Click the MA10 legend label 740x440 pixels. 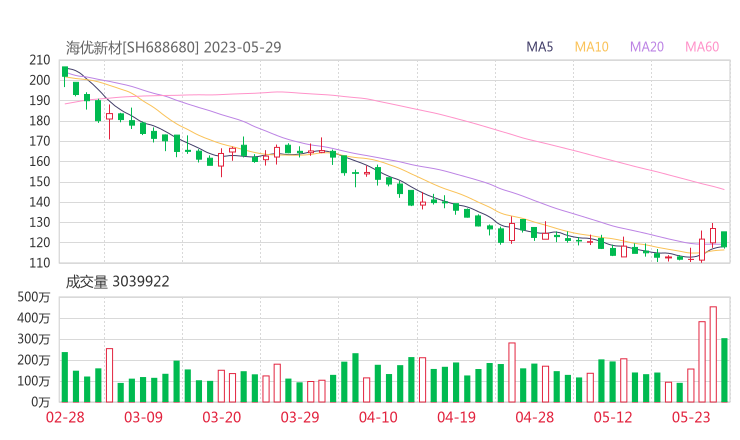pos(591,47)
